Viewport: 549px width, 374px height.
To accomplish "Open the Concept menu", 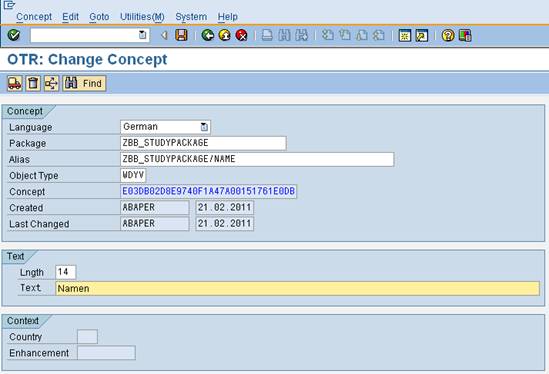I will (x=34, y=16).
